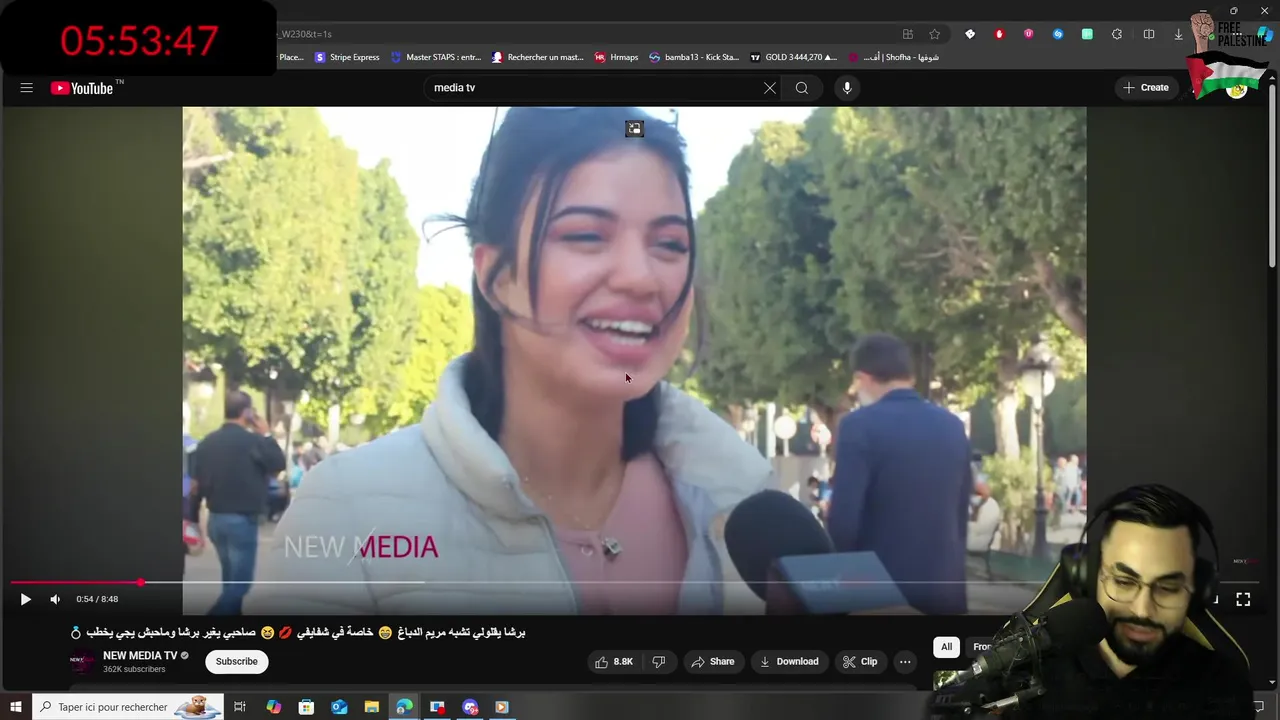The image size is (1280, 720).
Task: Click the green square extension icon
Action: [1087, 34]
